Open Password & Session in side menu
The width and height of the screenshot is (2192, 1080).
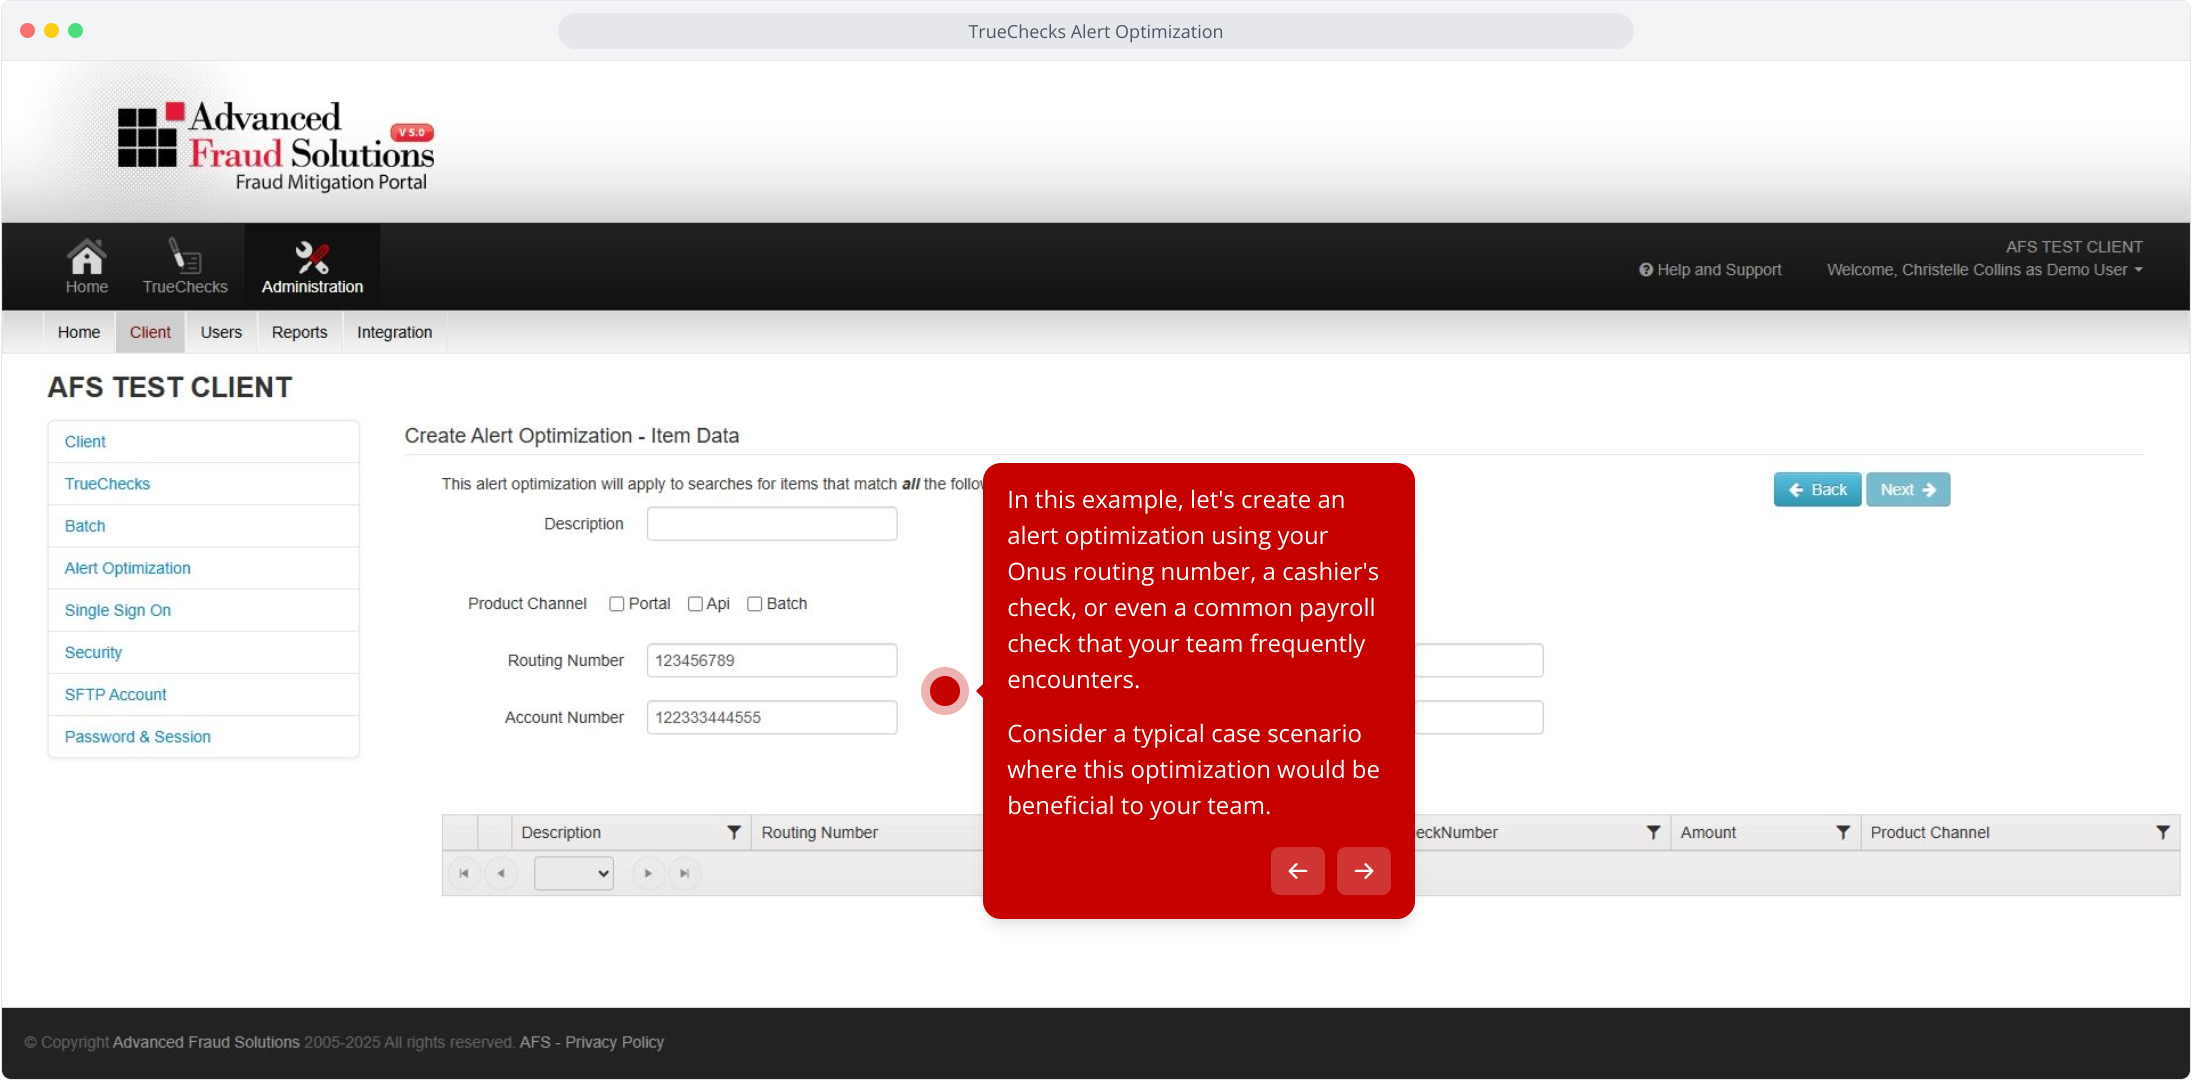click(x=203, y=737)
